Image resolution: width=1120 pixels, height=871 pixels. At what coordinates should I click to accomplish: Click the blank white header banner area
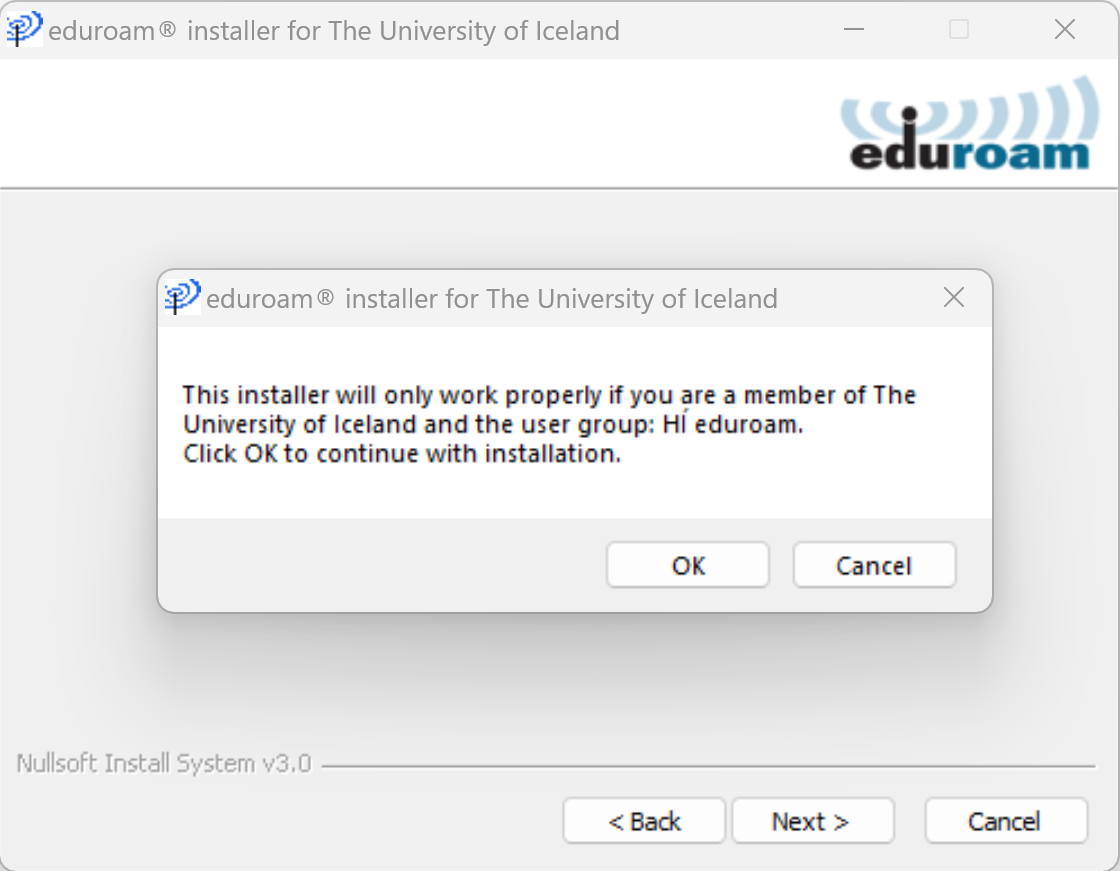414,124
